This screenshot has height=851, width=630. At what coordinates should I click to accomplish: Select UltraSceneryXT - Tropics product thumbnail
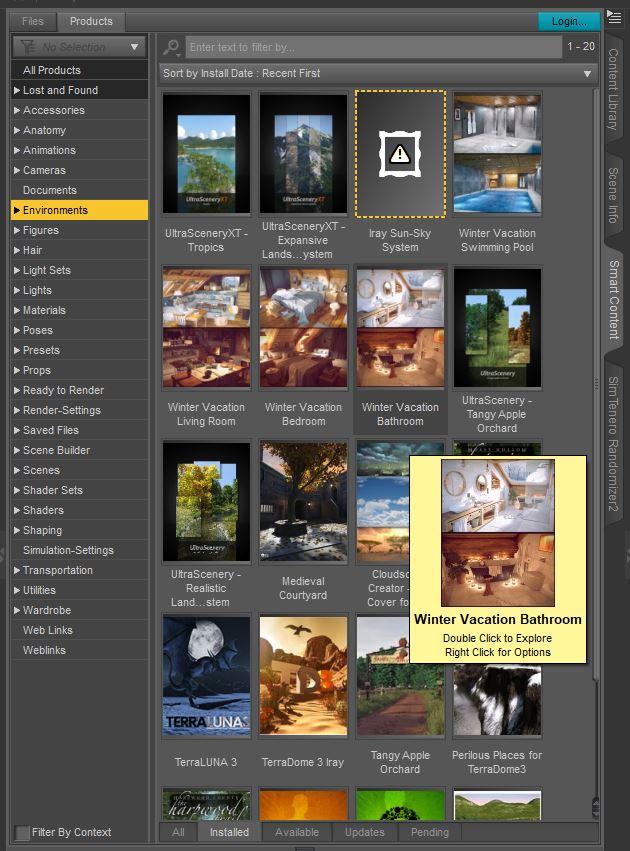pyautogui.click(x=206, y=154)
